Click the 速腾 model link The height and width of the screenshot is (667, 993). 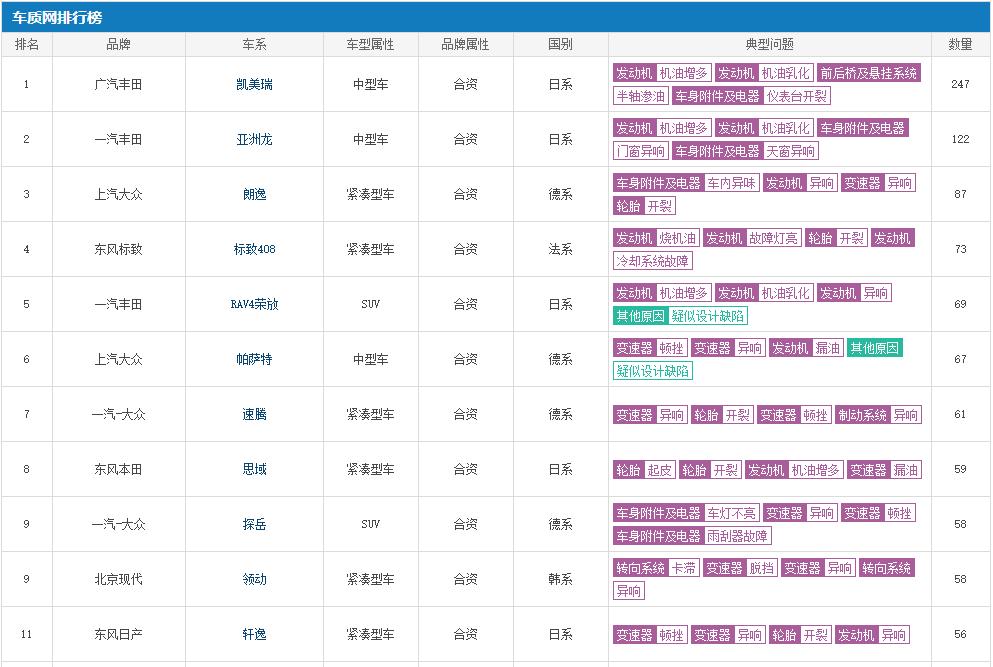254,415
